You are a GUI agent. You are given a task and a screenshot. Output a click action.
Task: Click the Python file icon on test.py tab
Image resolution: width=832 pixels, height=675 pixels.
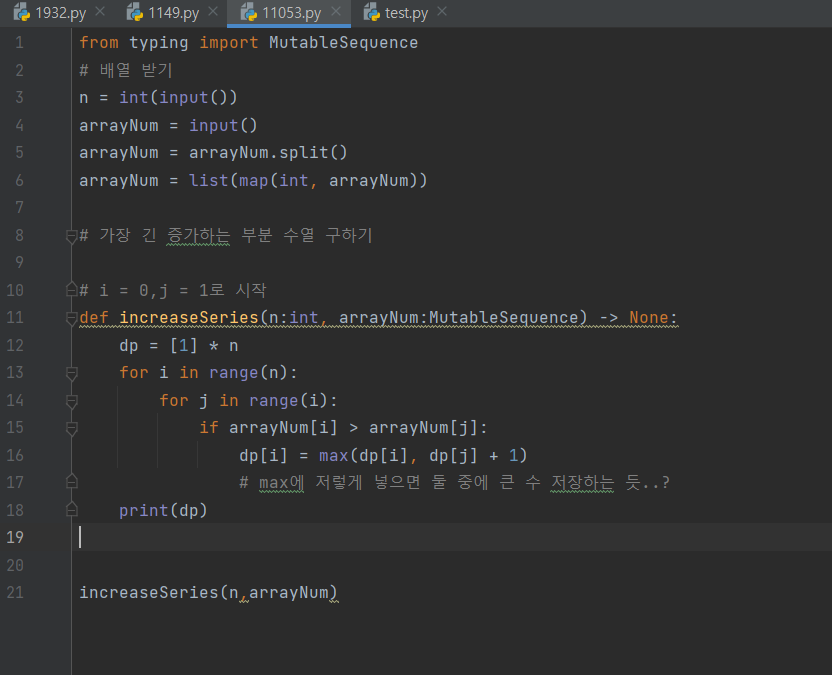(371, 12)
